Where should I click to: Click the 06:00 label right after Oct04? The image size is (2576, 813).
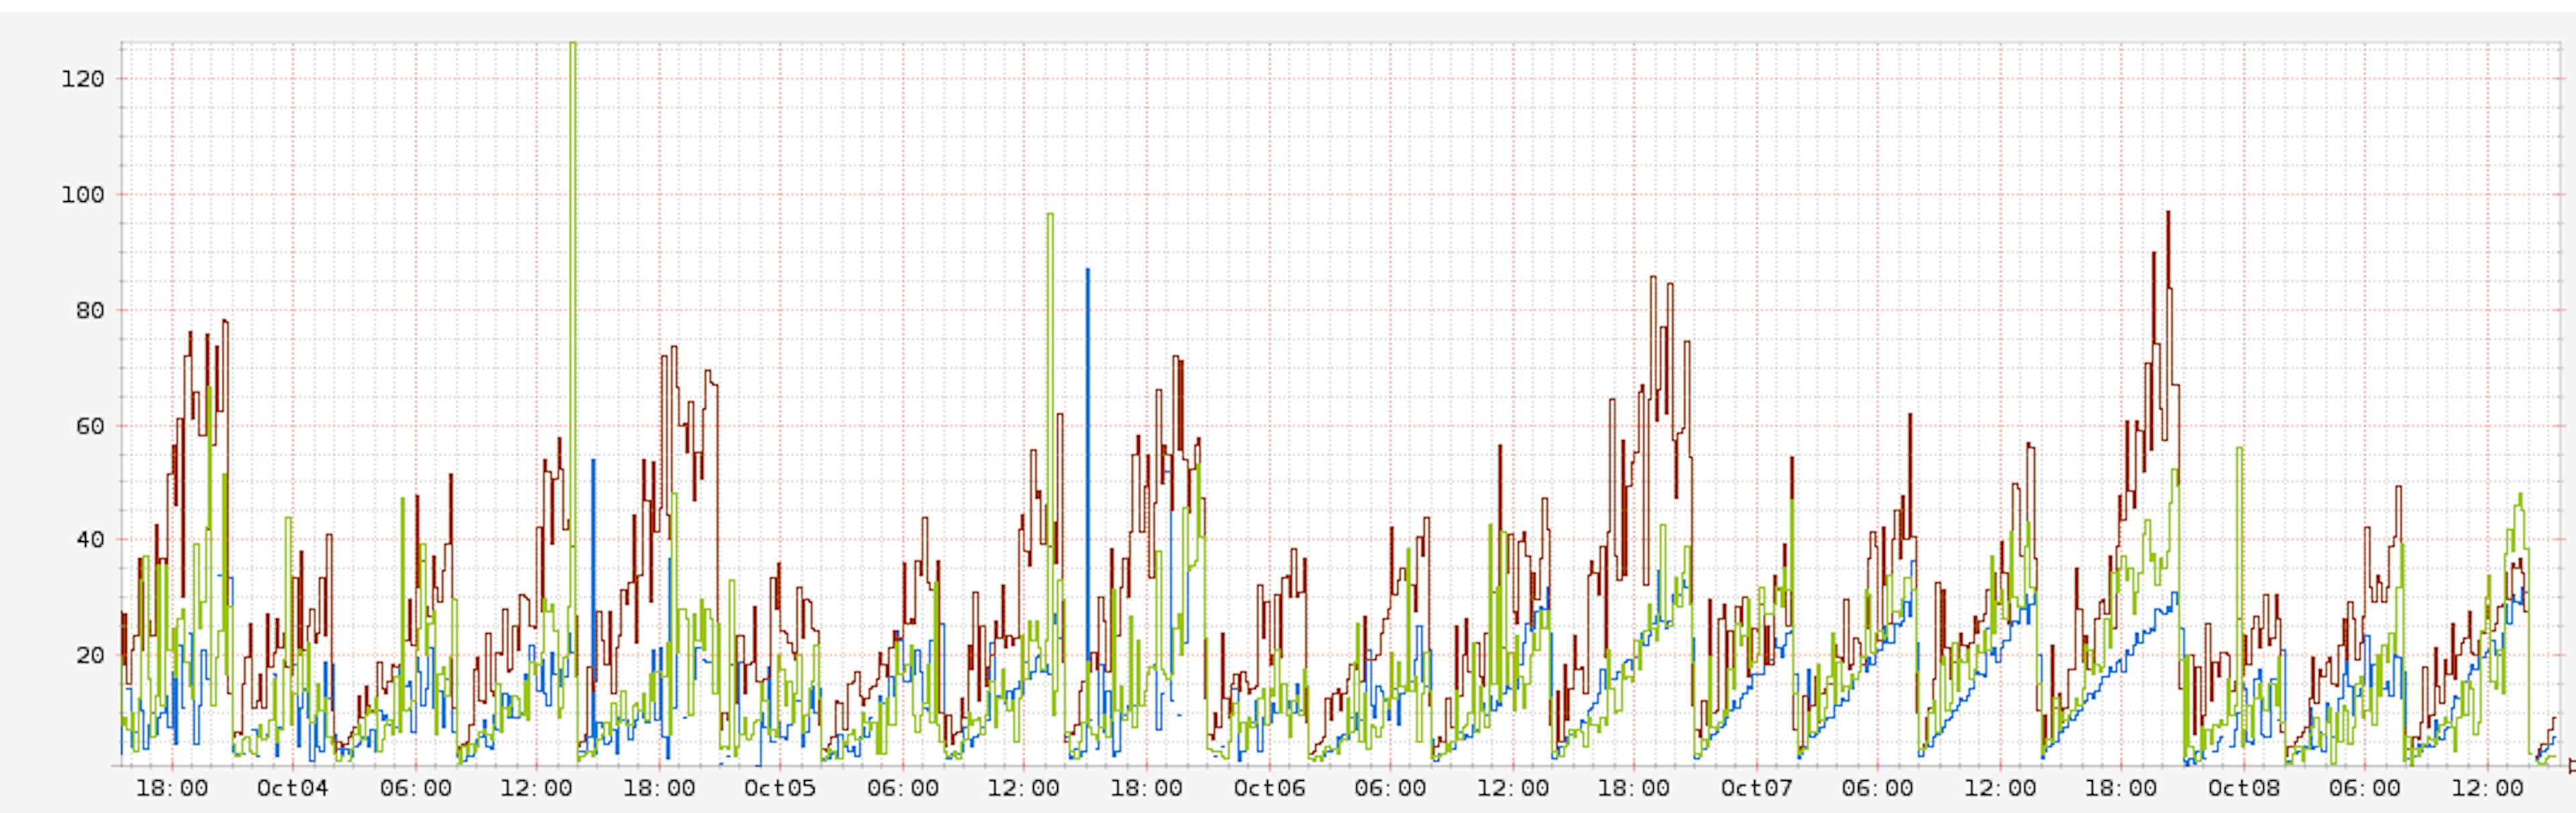(x=415, y=788)
